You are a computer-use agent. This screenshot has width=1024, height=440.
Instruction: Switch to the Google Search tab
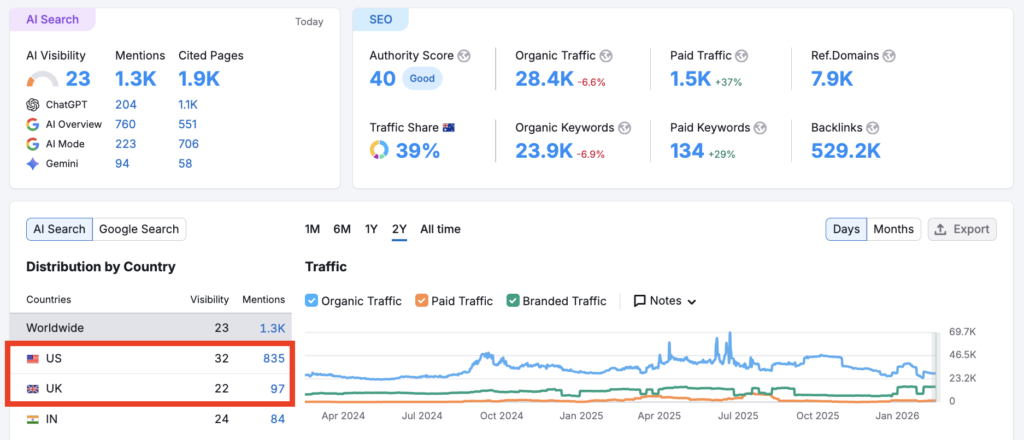point(139,229)
